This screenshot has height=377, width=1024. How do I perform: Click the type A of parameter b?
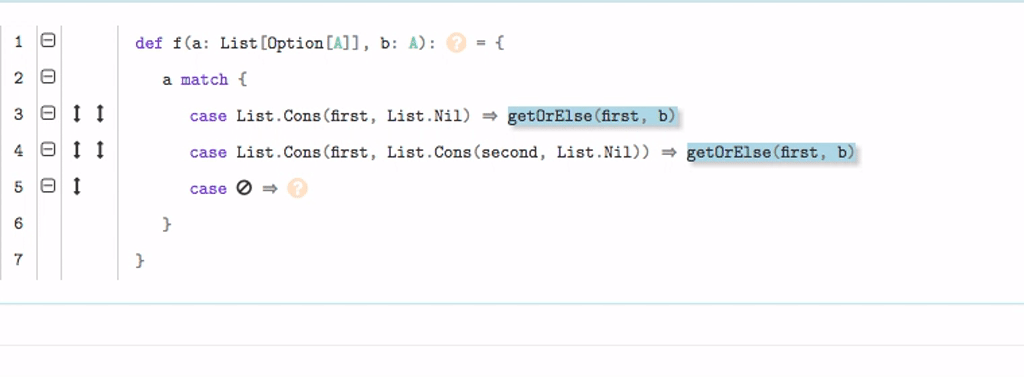[x=413, y=44]
